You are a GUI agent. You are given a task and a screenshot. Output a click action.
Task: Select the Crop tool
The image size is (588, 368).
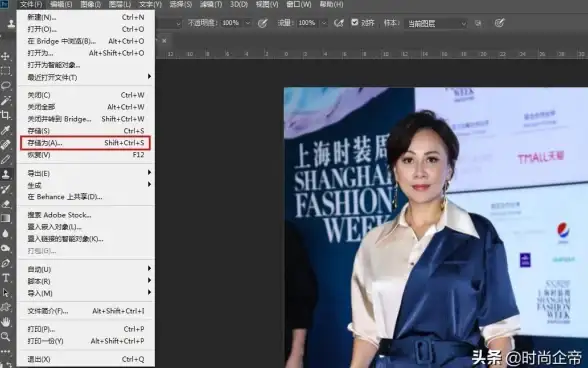click(x=6, y=115)
